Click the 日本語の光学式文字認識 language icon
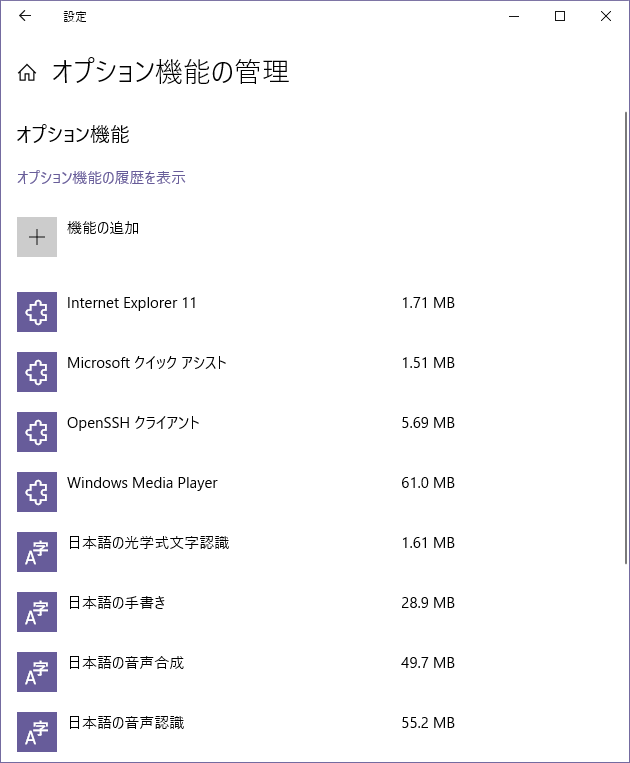The height and width of the screenshot is (763, 630). (x=37, y=552)
